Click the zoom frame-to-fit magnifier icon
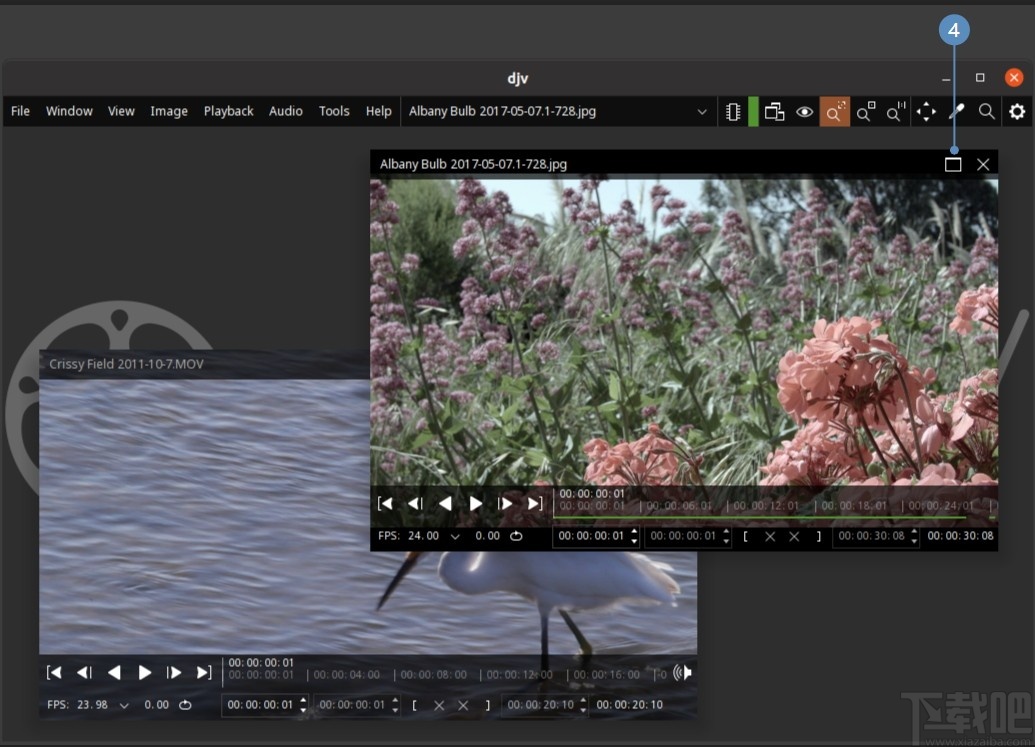The width and height of the screenshot is (1035, 747). [x=835, y=112]
